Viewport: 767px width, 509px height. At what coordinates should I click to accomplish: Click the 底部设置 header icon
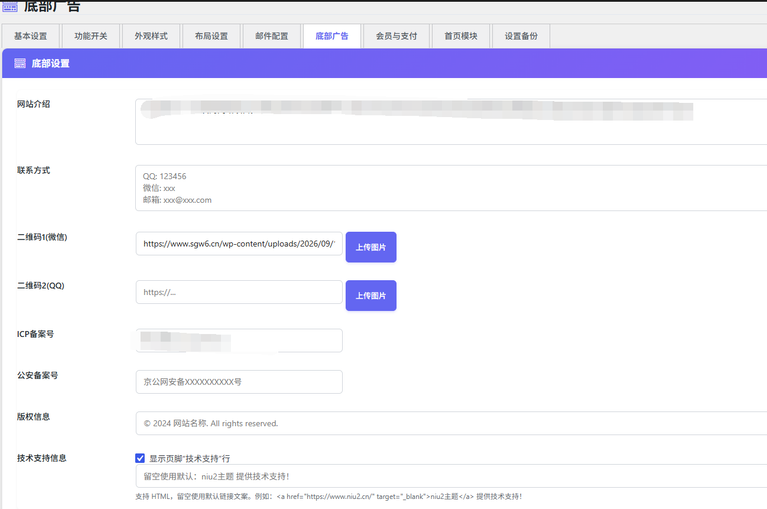click(x=20, y=63)
